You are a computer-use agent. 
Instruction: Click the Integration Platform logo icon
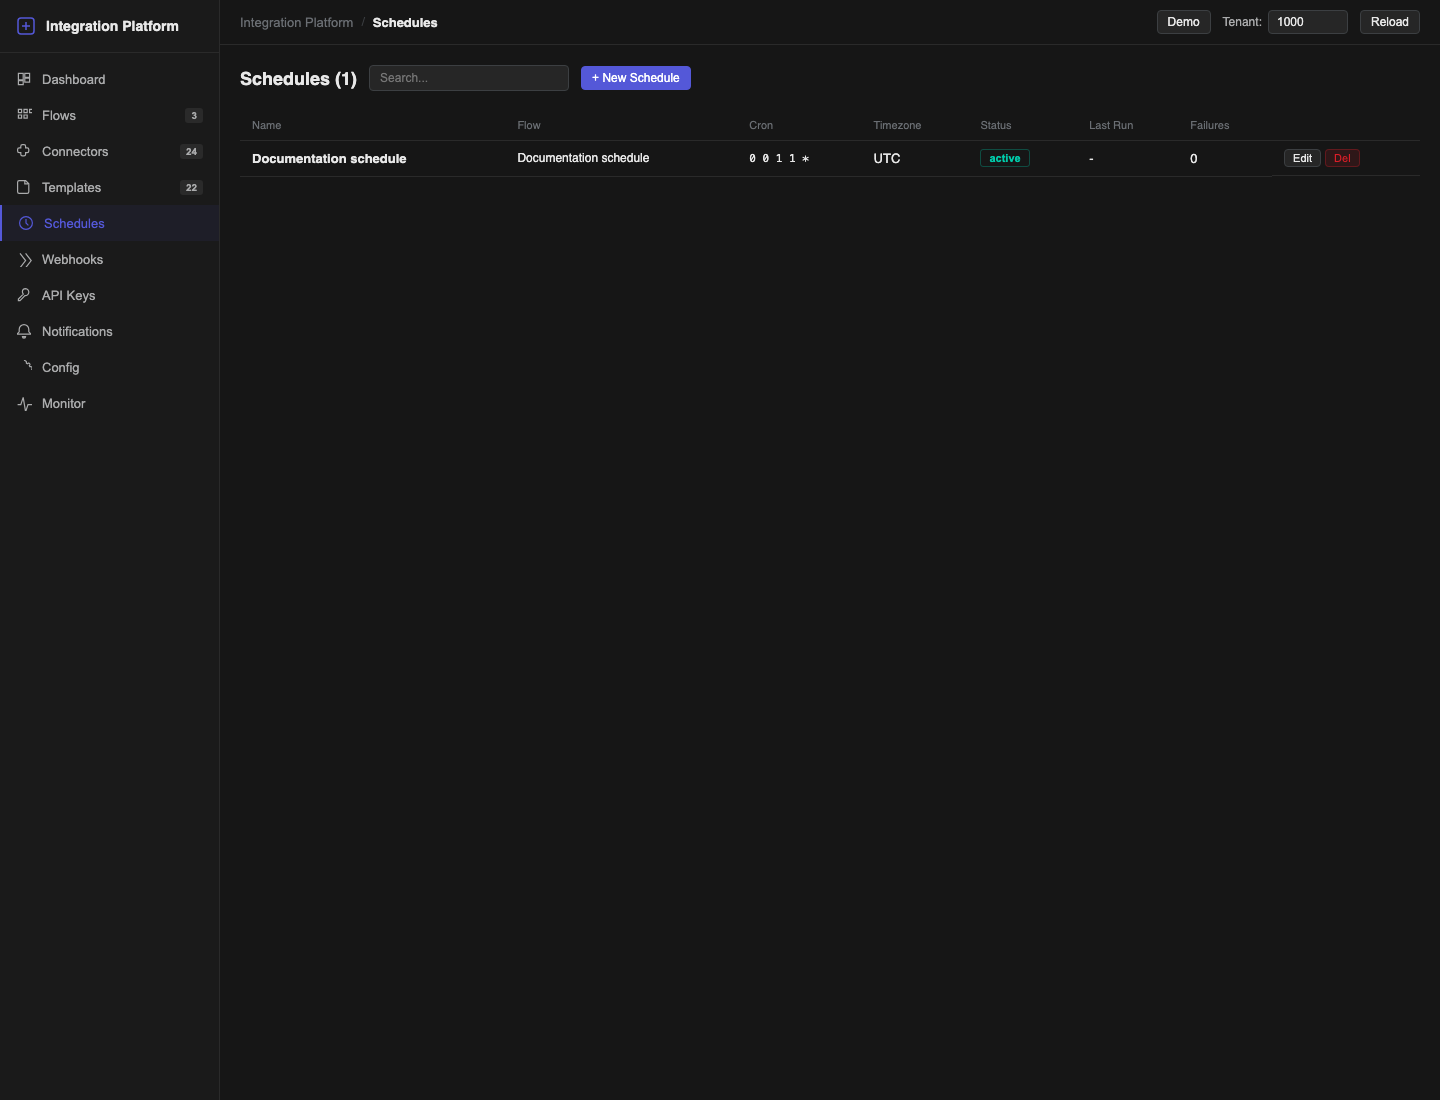pyautogui.click(x=26, y=26)
